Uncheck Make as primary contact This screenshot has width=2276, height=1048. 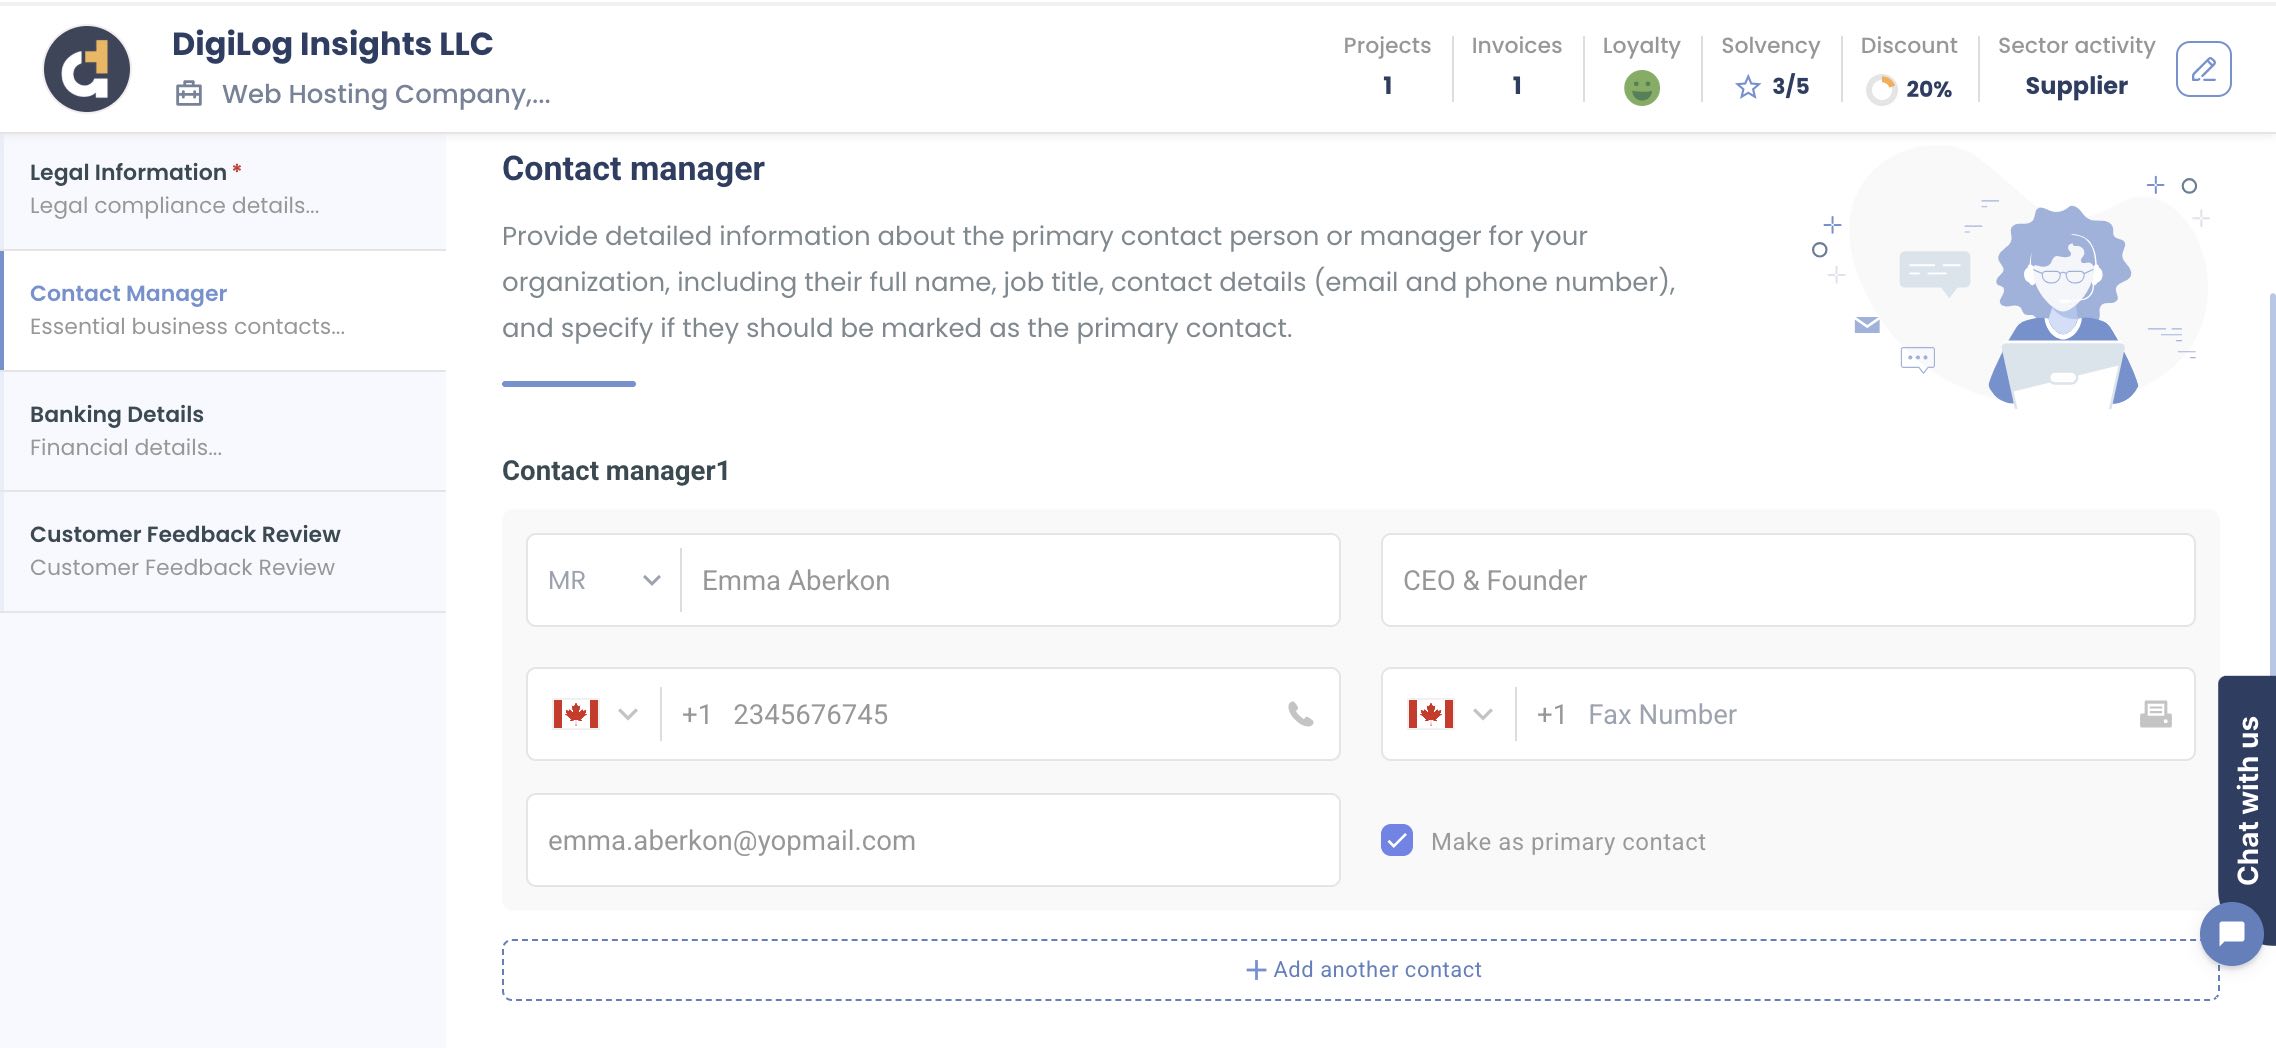point(1397,841)
